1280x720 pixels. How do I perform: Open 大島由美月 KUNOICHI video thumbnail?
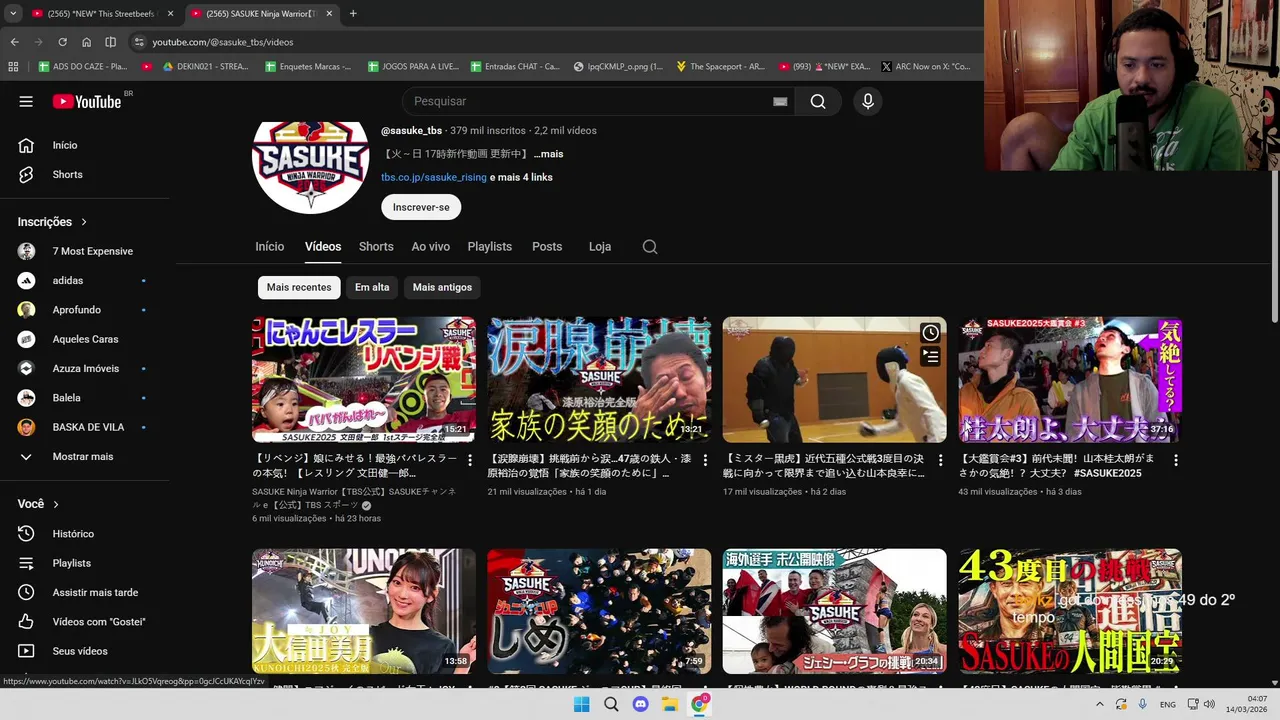[364, 611]
